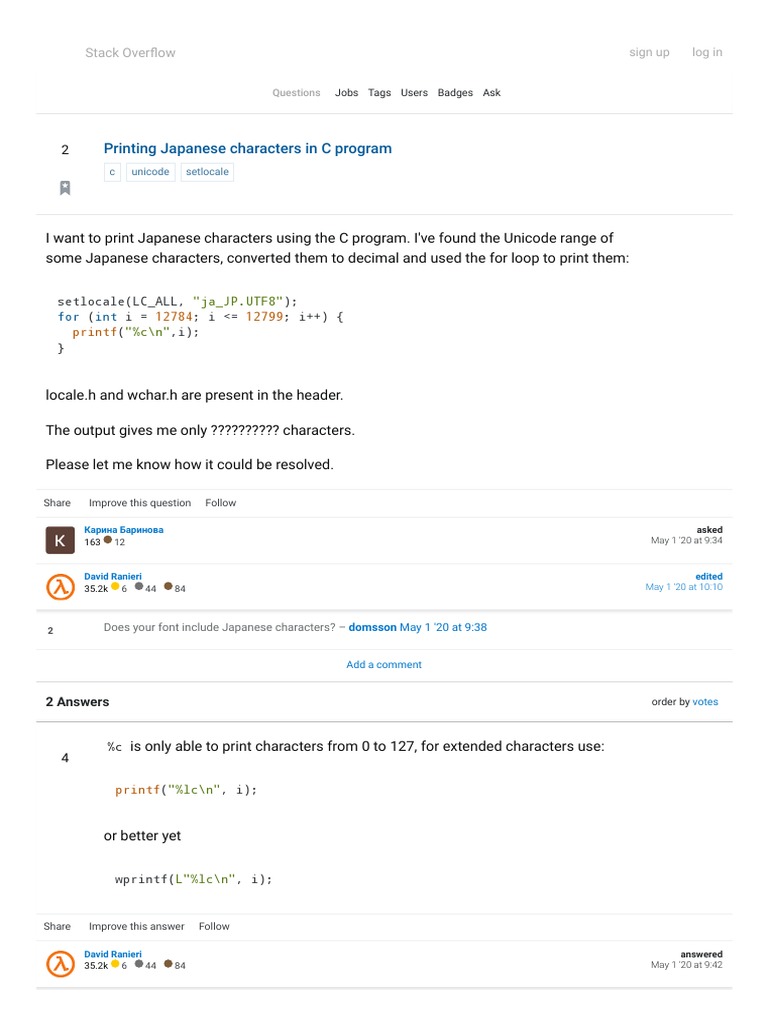Click Карина Баринова's avatar icon
Viewport: 768px width, 1024px height.
(60, 540)
